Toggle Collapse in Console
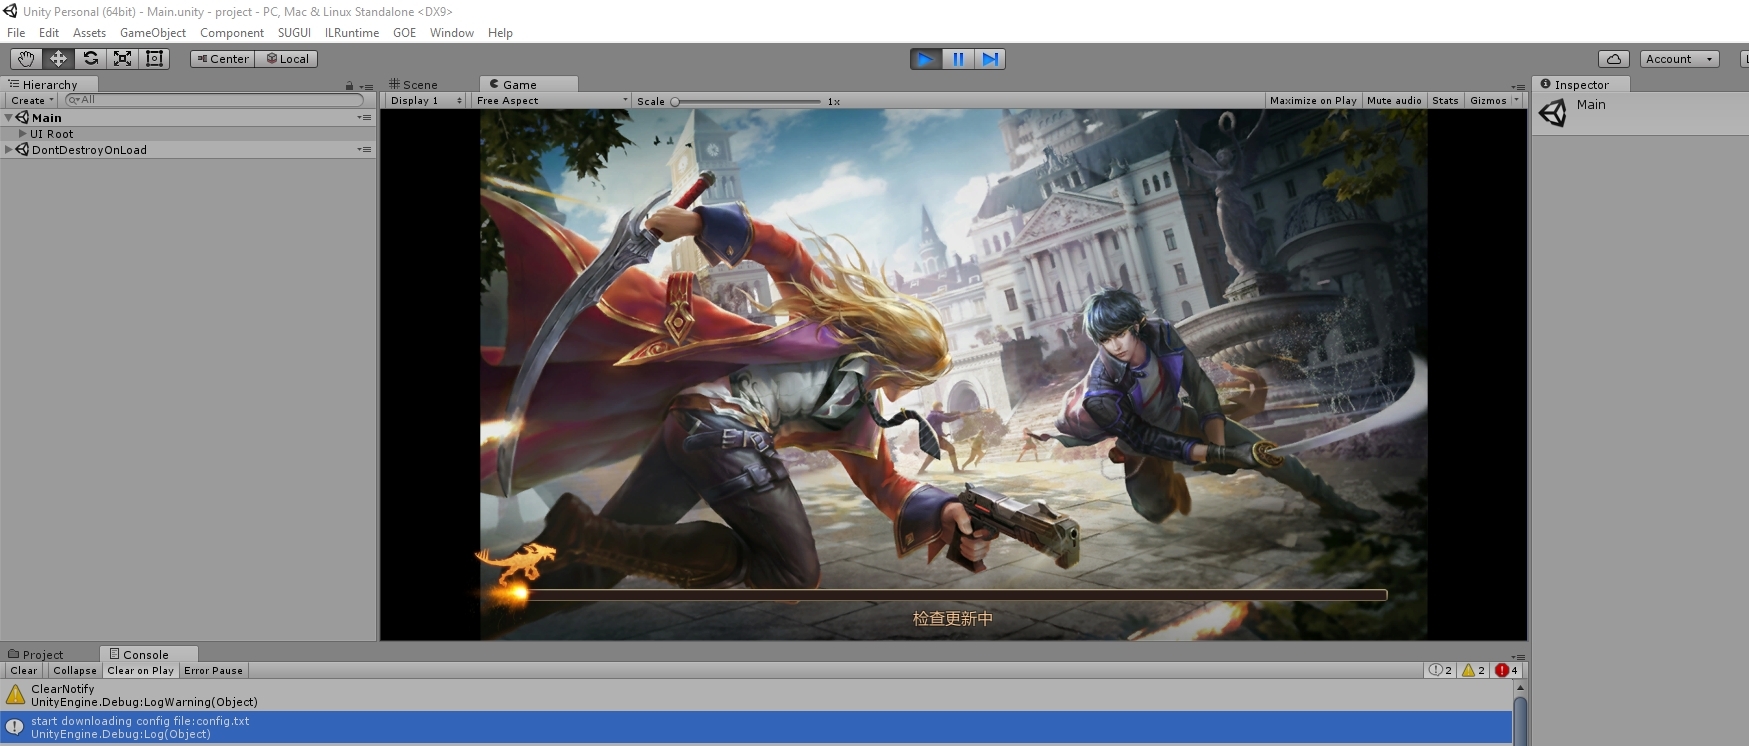The image size is (1749, 746). point(75,670)
